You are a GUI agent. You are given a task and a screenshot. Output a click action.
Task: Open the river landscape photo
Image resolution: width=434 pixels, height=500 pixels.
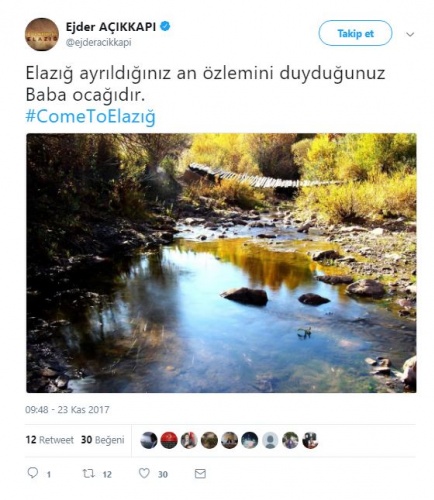coord(221,263)
